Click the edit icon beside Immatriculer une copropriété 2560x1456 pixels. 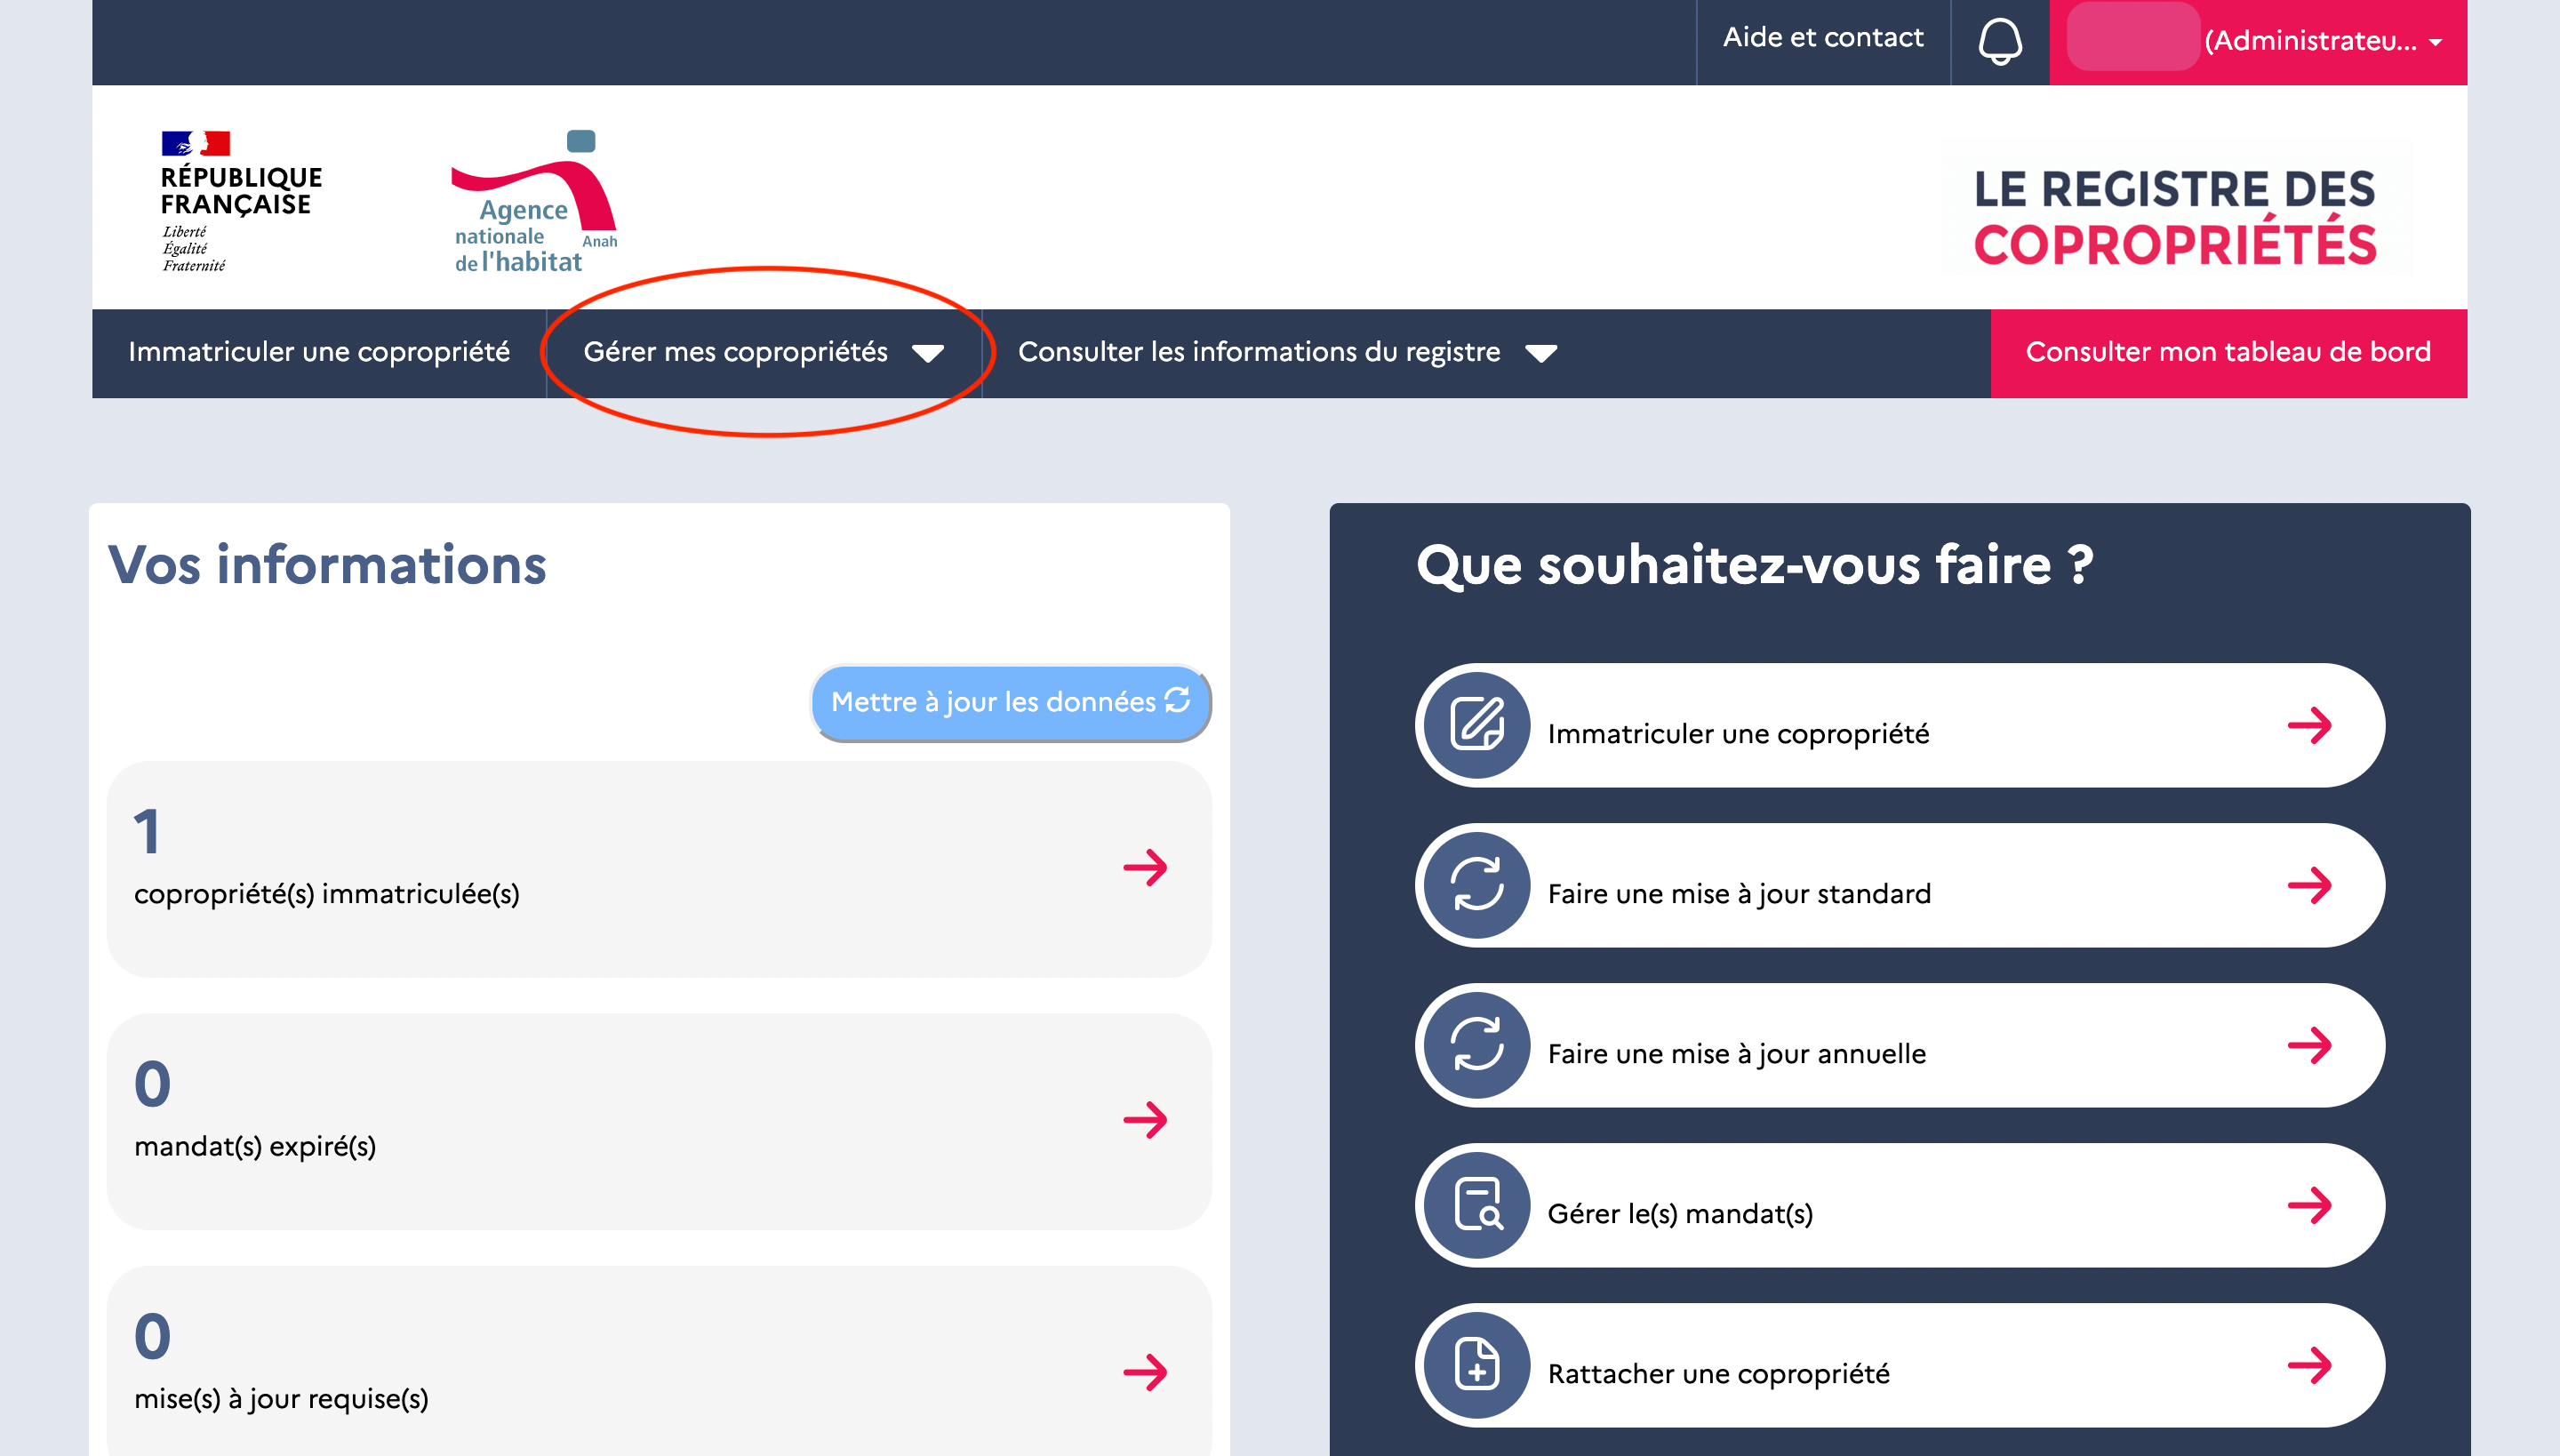1477,725
